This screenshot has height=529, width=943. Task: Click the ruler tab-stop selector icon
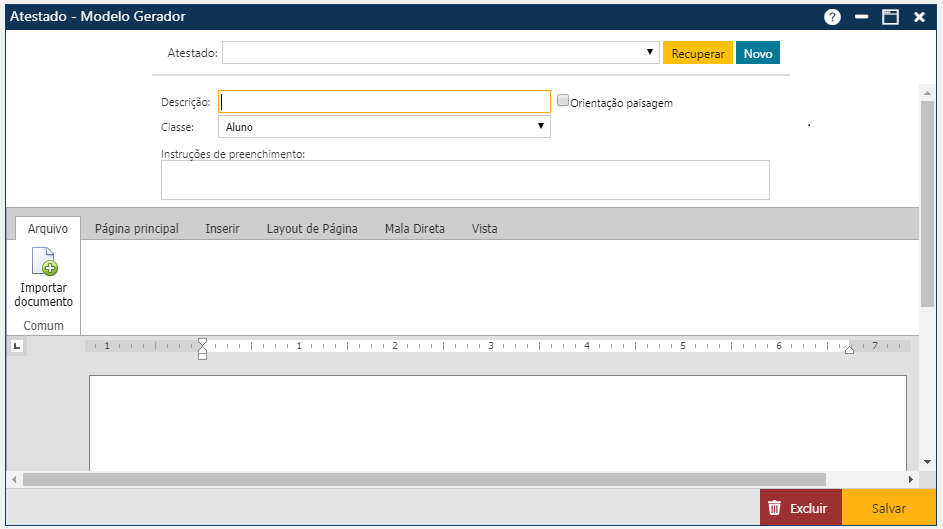click(x=17, y=346)
